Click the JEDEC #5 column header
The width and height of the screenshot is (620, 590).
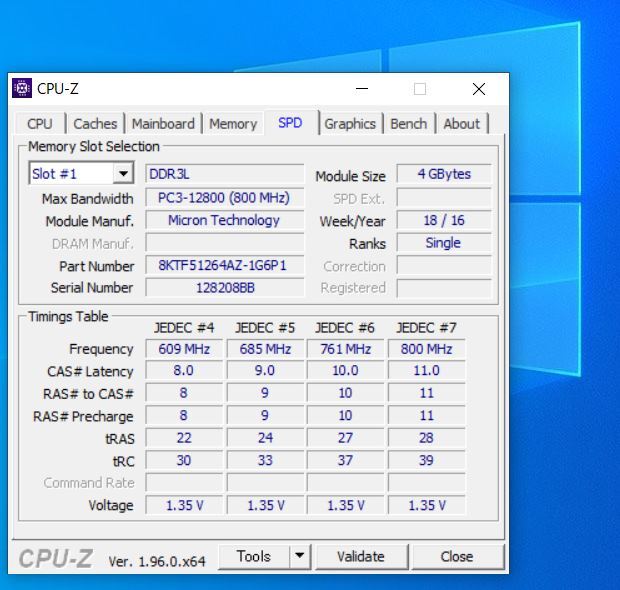pyautogui.click(x=265, y=328)
